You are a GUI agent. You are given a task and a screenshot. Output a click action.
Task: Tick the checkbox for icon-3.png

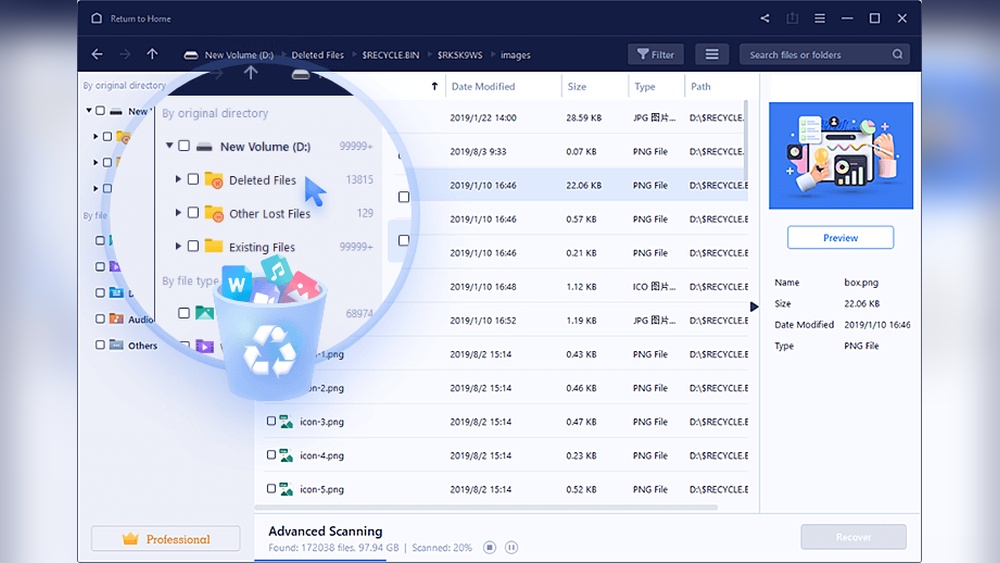click(x=271, y=421)
